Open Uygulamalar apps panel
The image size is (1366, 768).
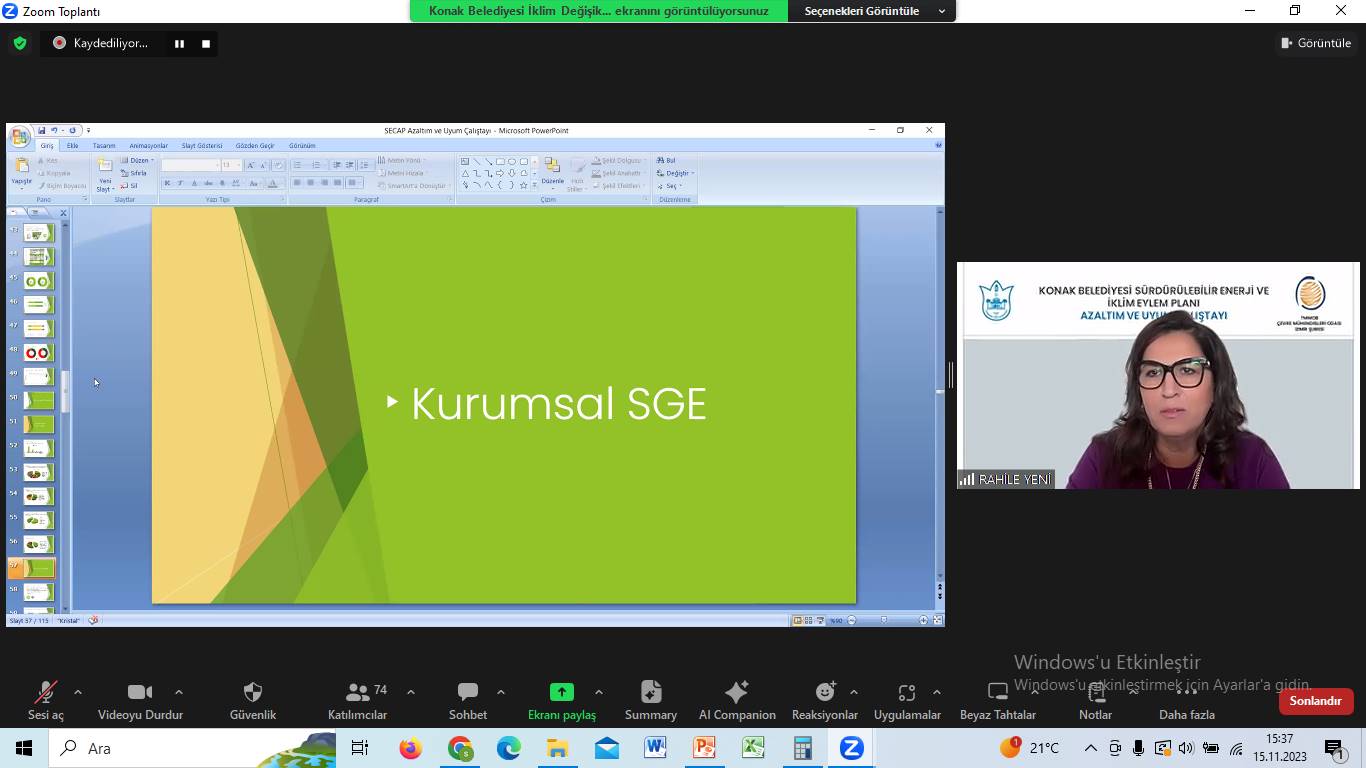point(907,693)
